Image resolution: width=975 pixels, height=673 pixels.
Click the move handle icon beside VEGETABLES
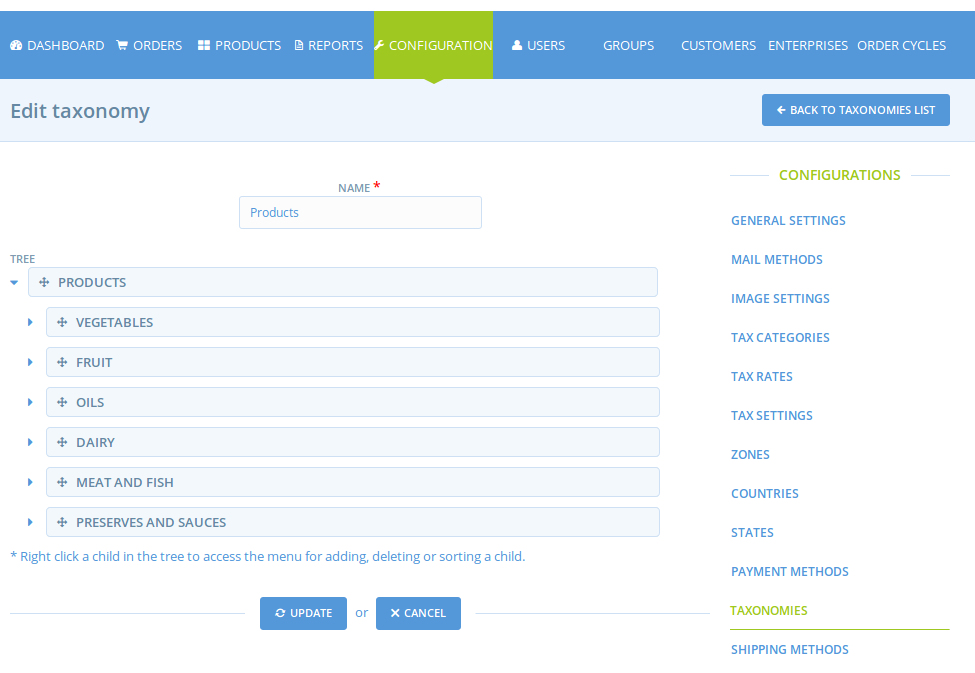(x=62, y=322)
